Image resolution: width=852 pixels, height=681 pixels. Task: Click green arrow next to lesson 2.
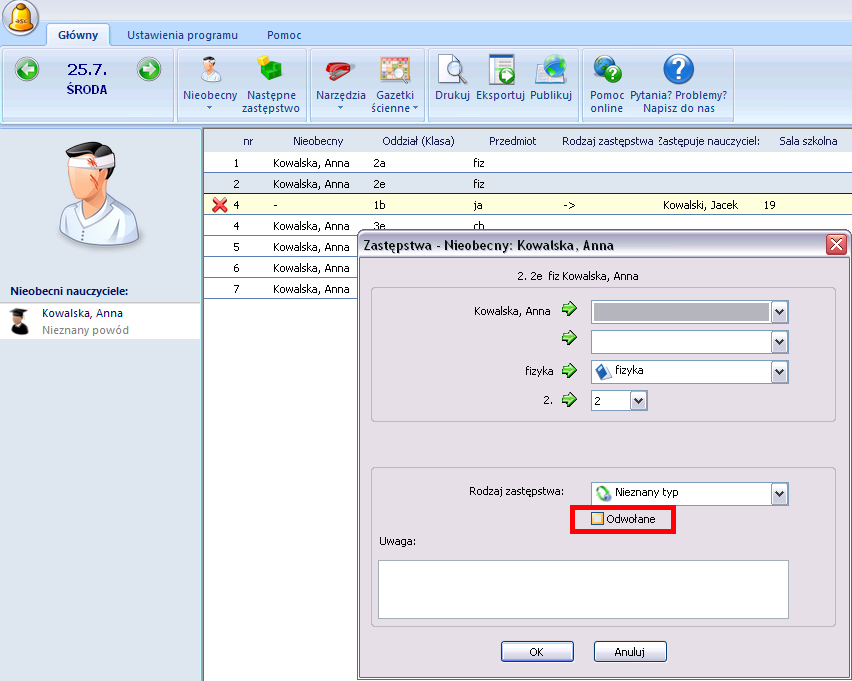tap(569, 400)
